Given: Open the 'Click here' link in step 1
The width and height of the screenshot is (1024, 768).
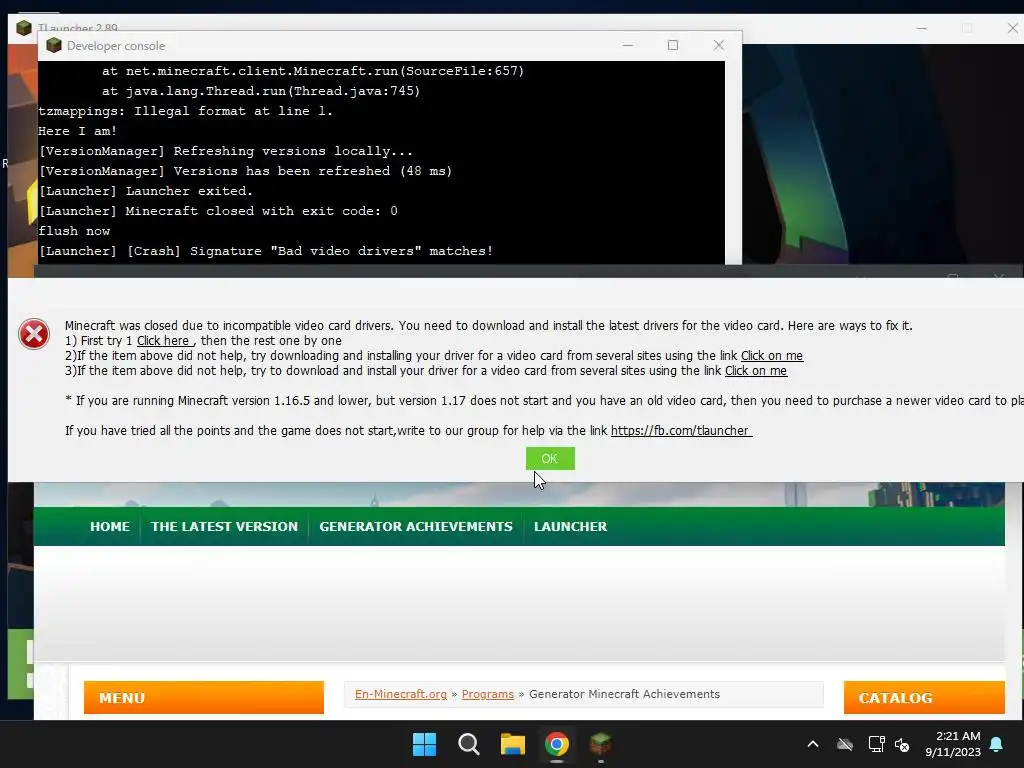Looking at the screenshot, I should 163,341.
